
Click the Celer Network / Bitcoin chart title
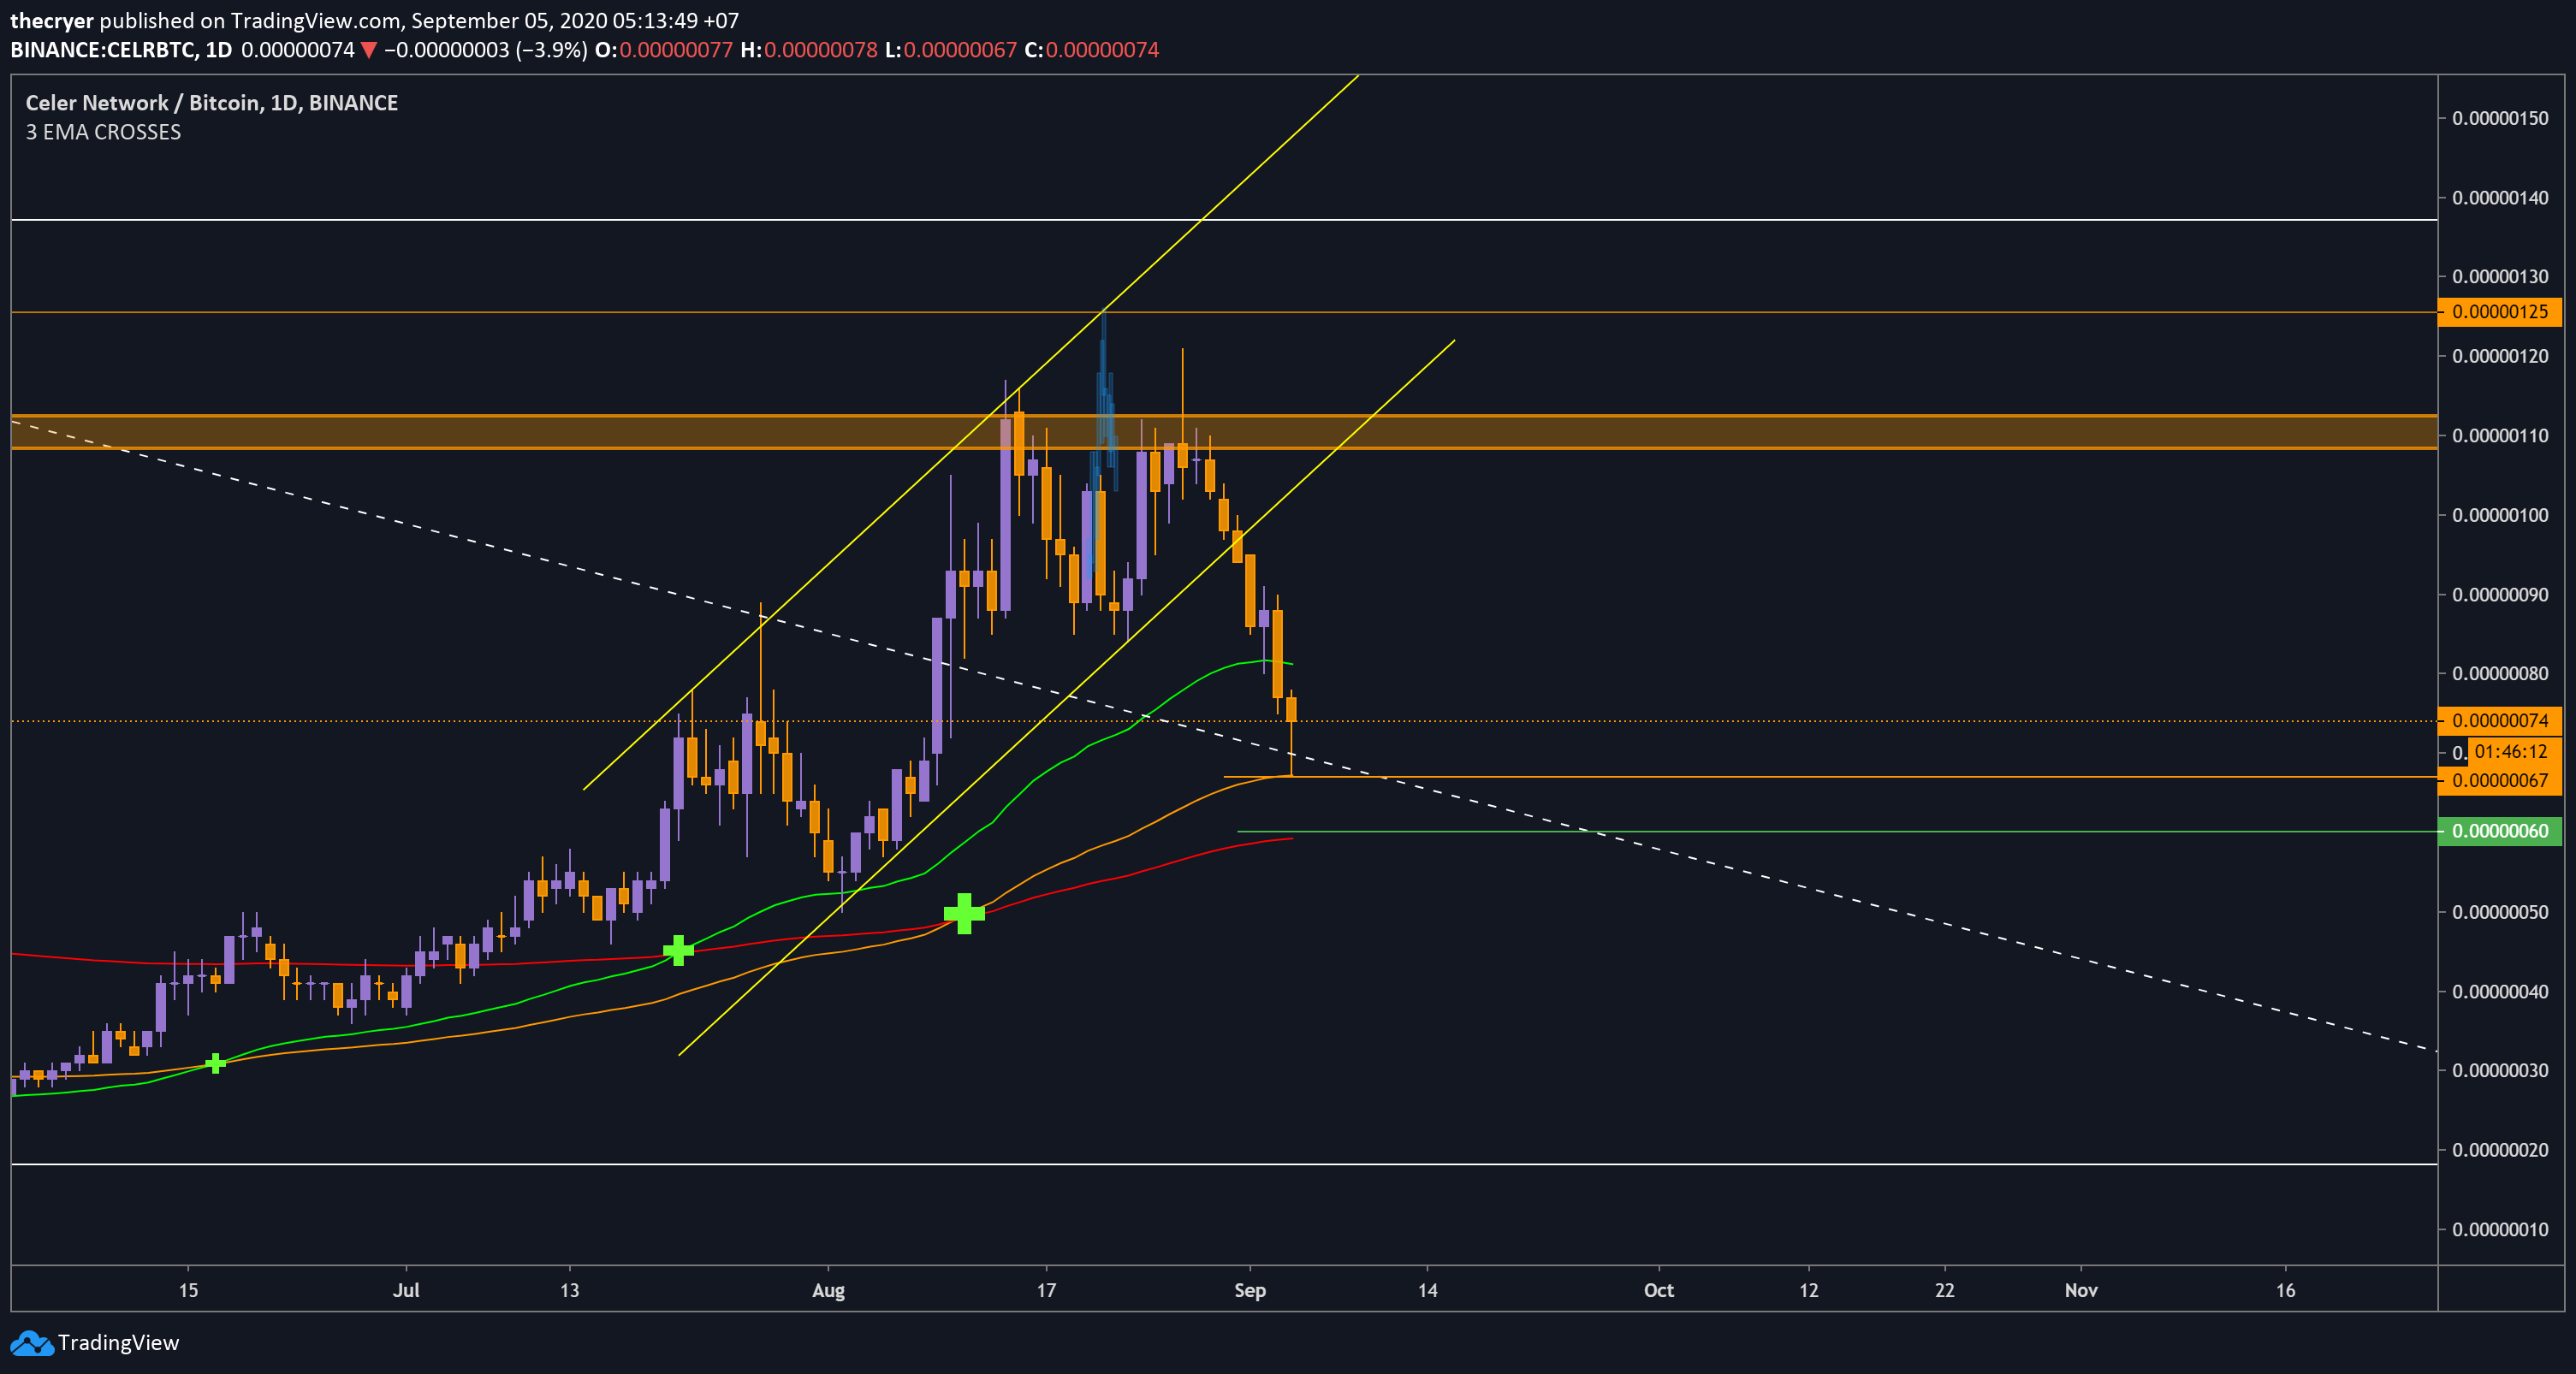tap(211, 102)
